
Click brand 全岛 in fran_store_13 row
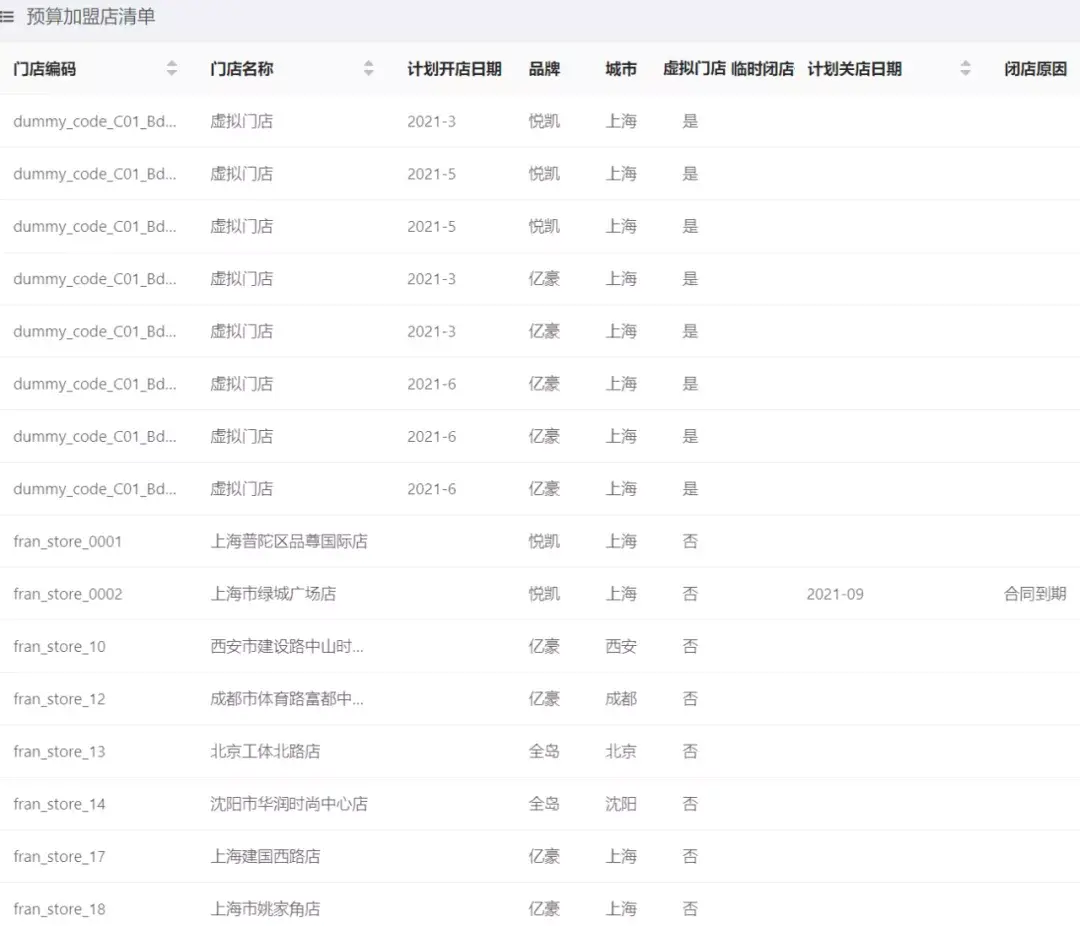[x=543, y=751]
